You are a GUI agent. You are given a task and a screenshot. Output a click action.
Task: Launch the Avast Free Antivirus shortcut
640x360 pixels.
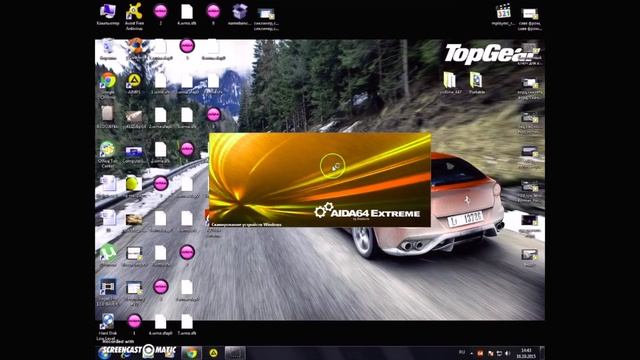click(134, 16)
